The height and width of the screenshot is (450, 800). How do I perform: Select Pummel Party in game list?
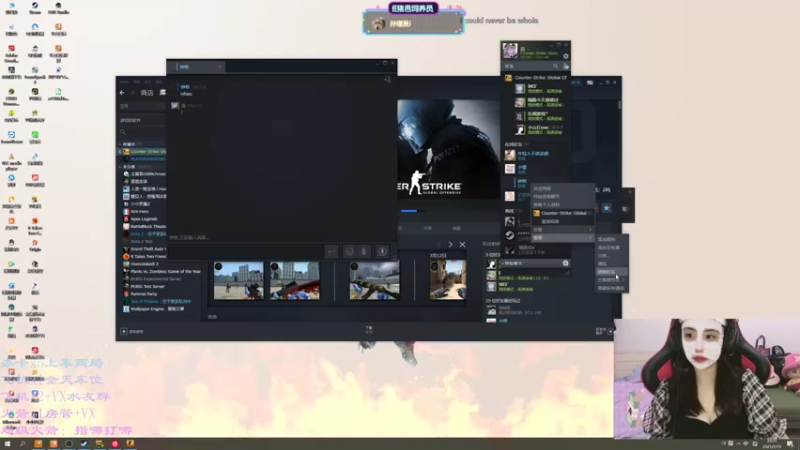coord(139,294)
